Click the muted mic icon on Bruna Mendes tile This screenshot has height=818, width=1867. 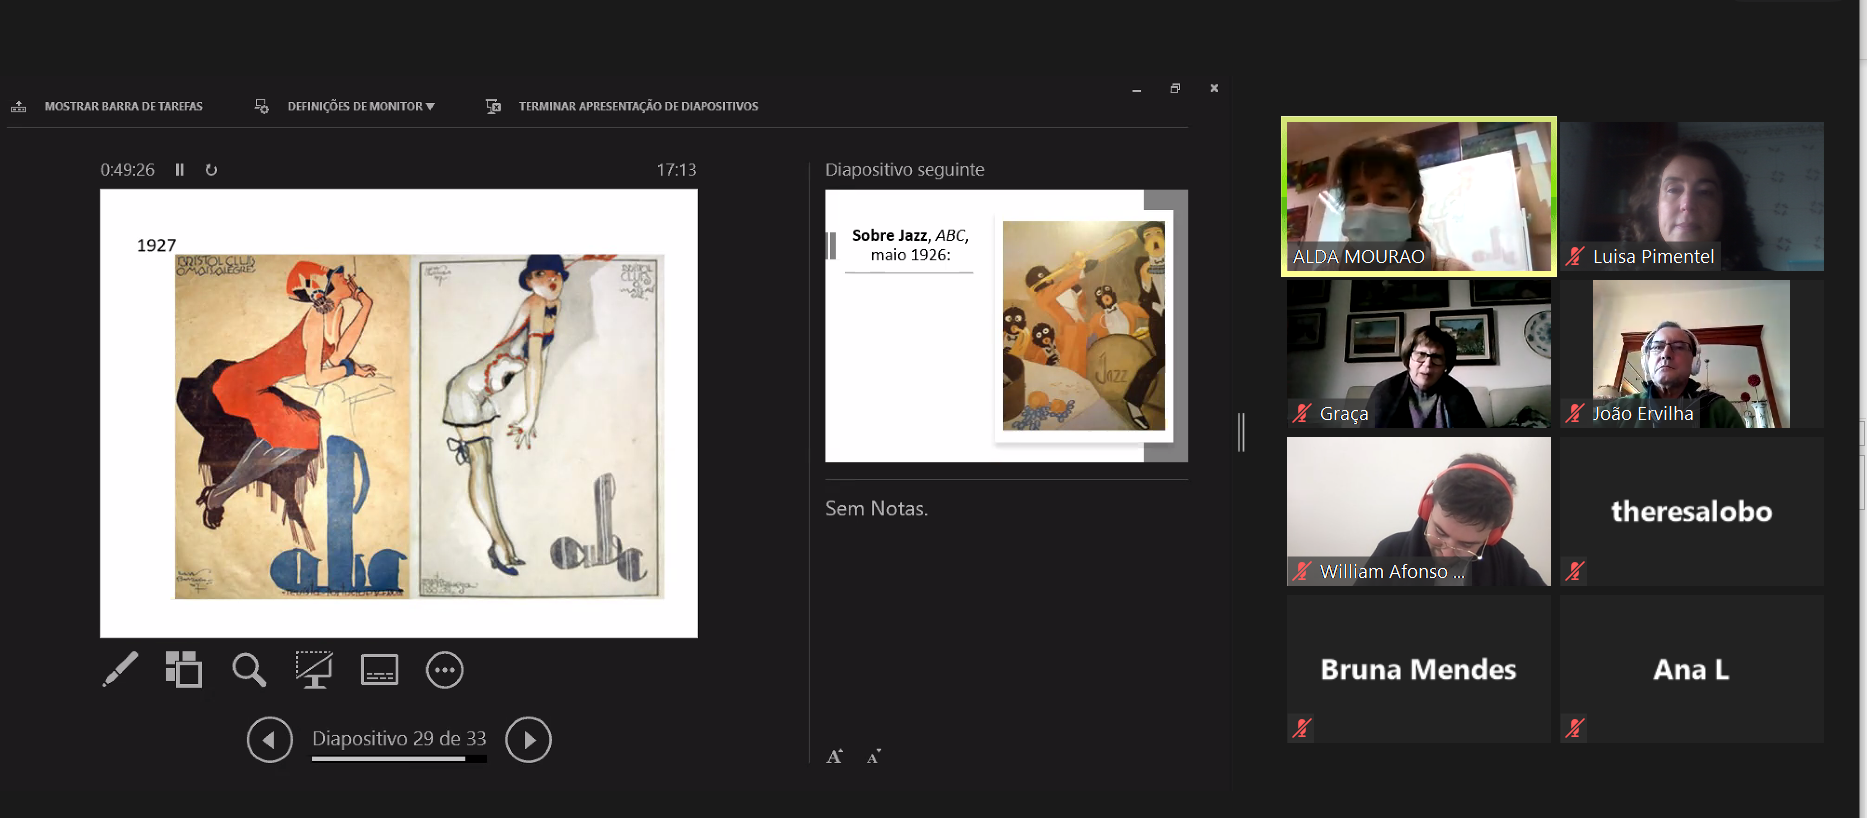(x=1301, y=728)
